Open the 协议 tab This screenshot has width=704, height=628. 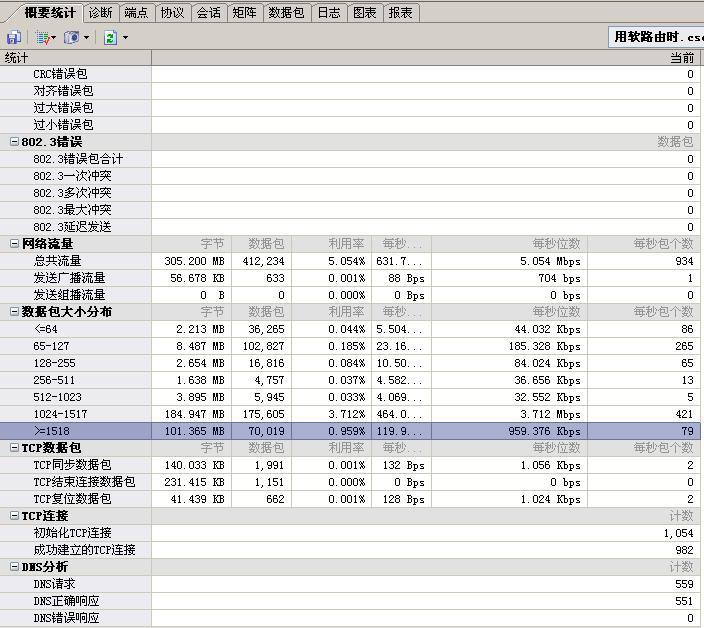click(172, 13)
